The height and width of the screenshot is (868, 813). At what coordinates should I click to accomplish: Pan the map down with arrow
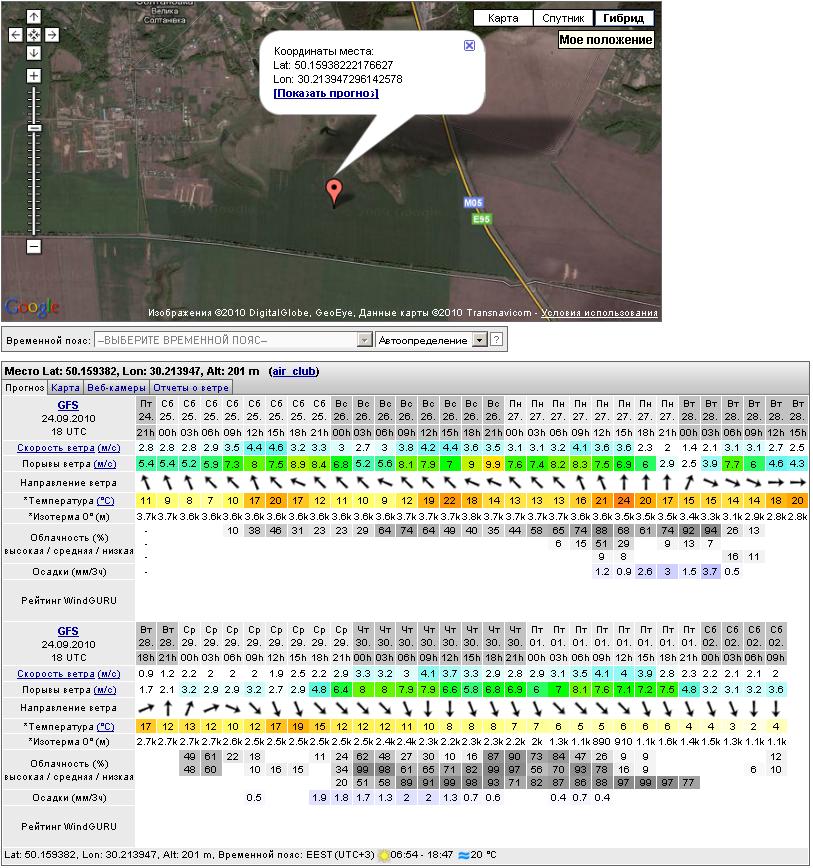click(34, 53)
